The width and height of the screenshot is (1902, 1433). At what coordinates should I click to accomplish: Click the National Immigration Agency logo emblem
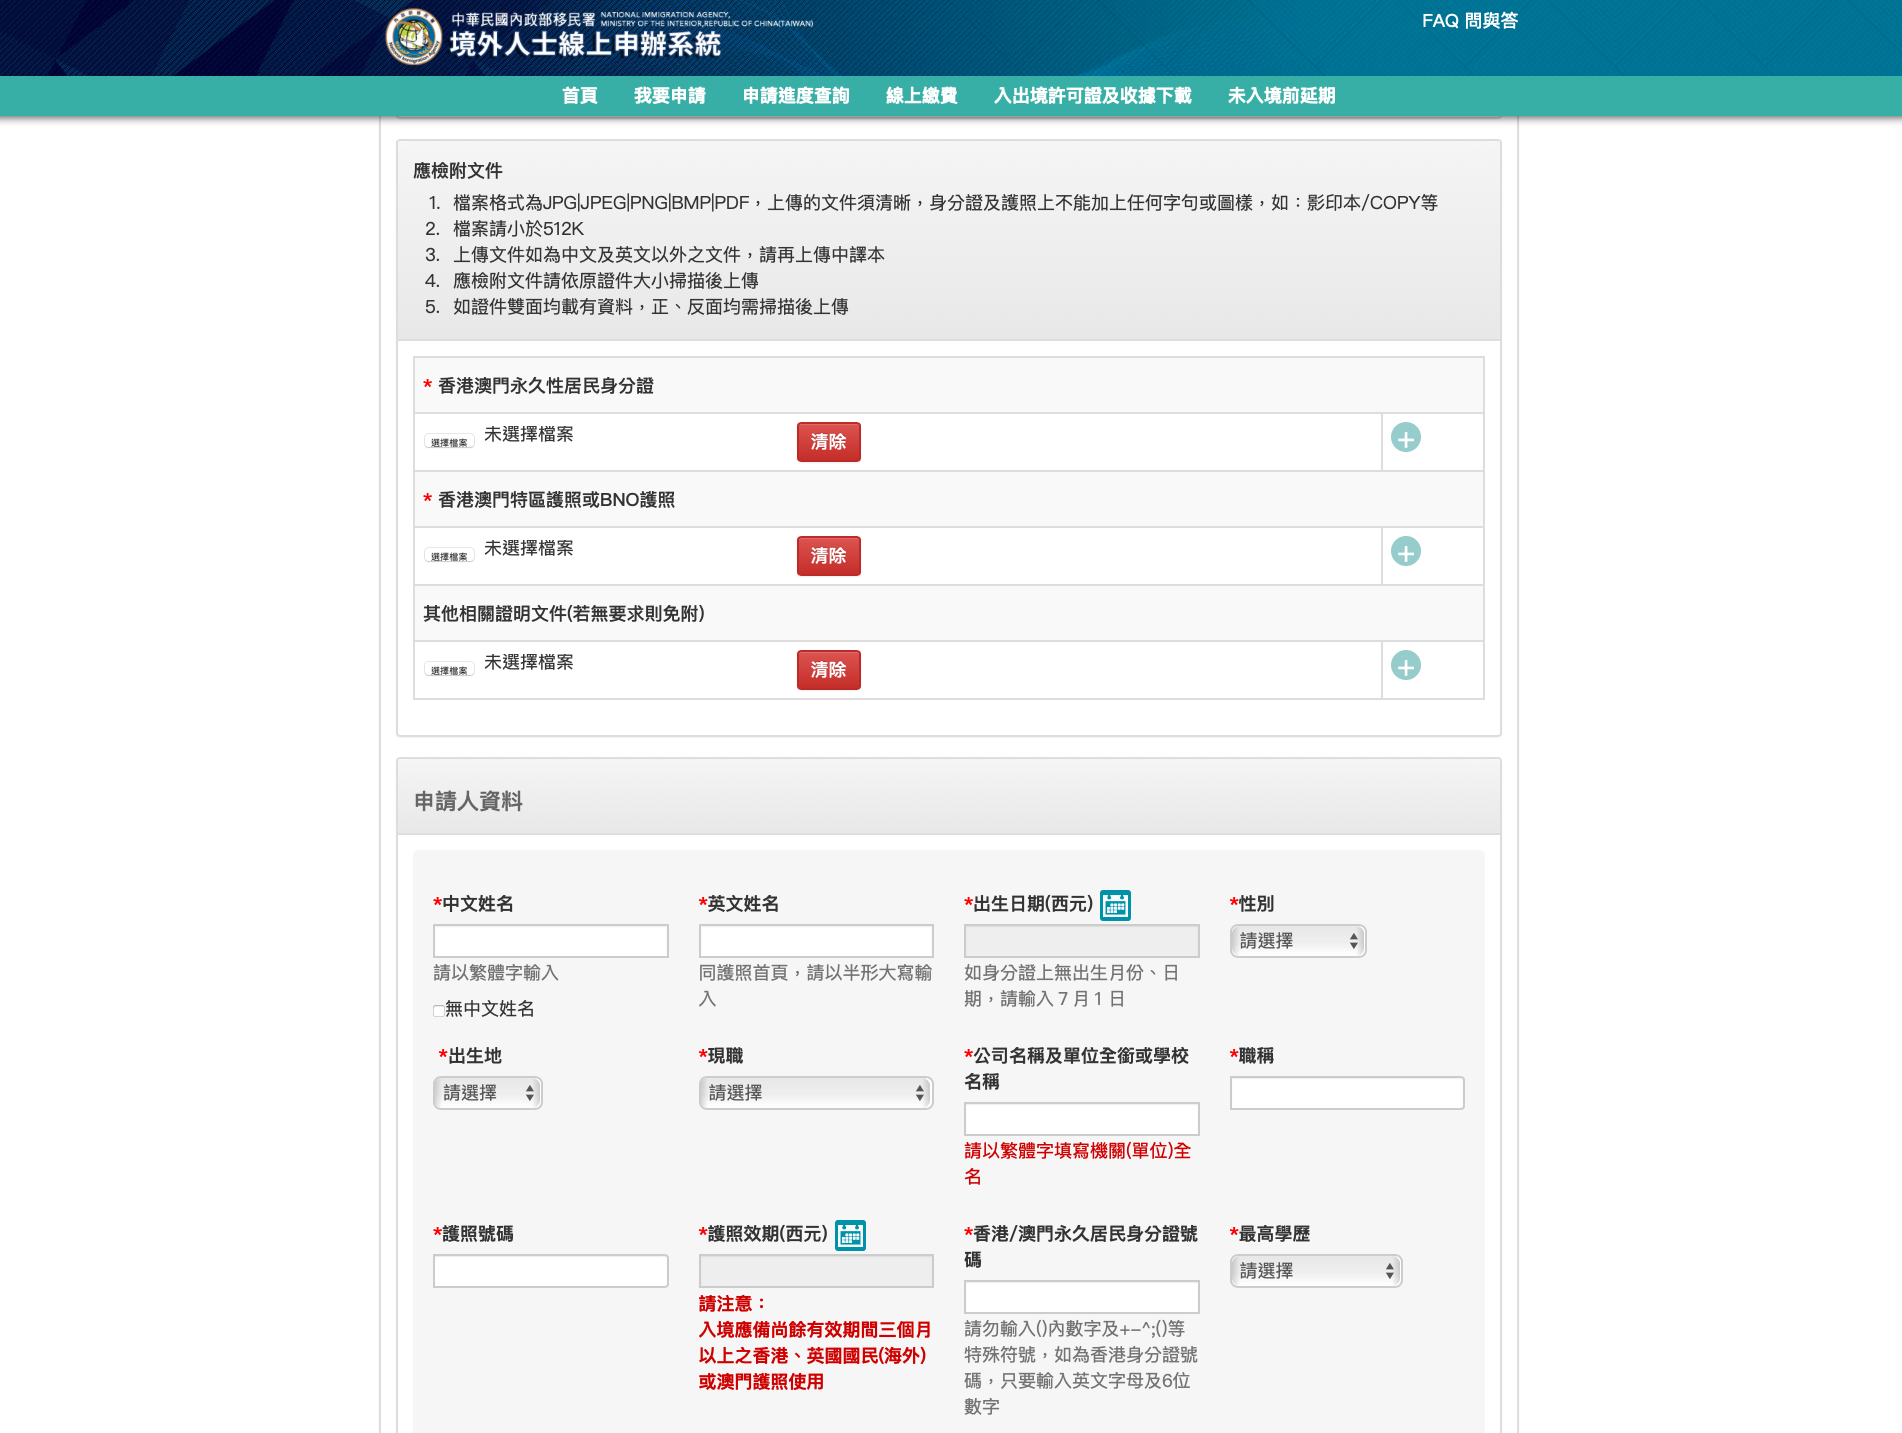click(413, 37)
